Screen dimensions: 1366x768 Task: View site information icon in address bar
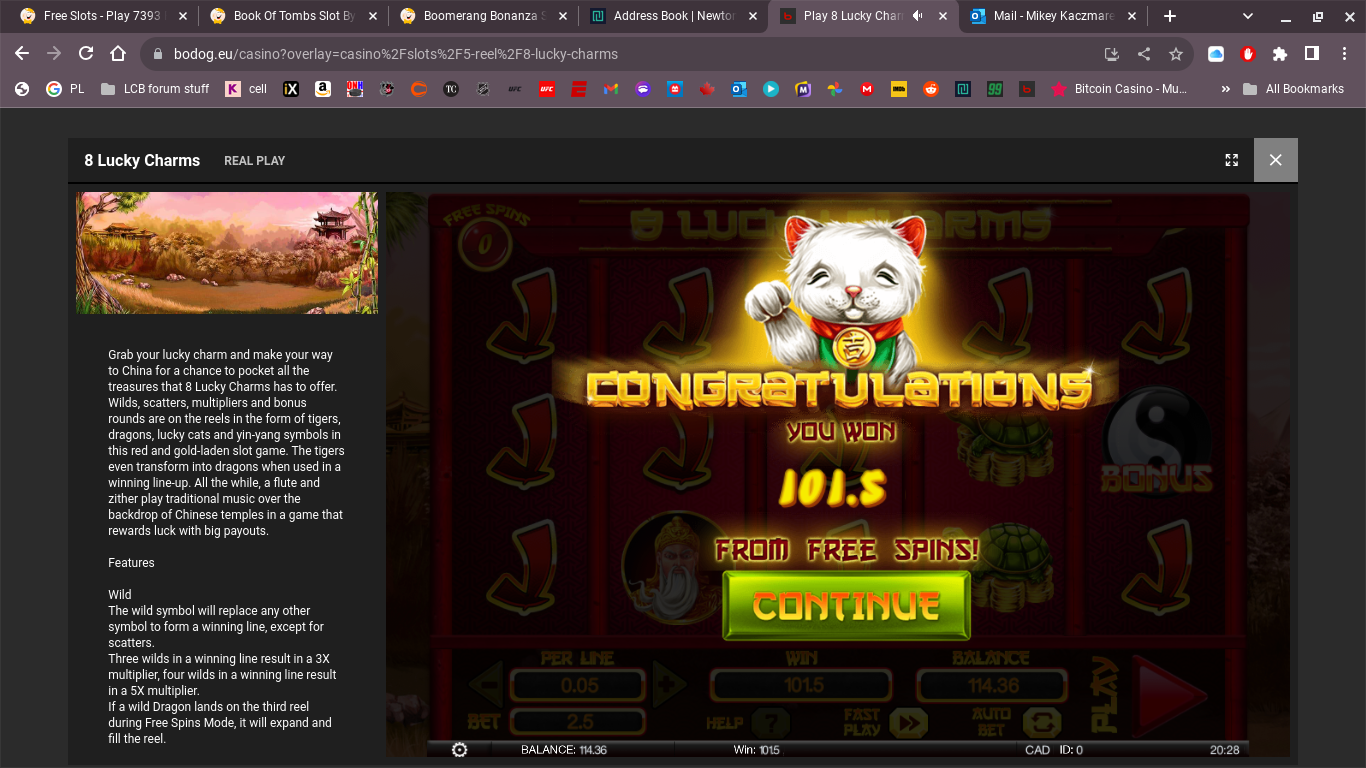point(157,54)
